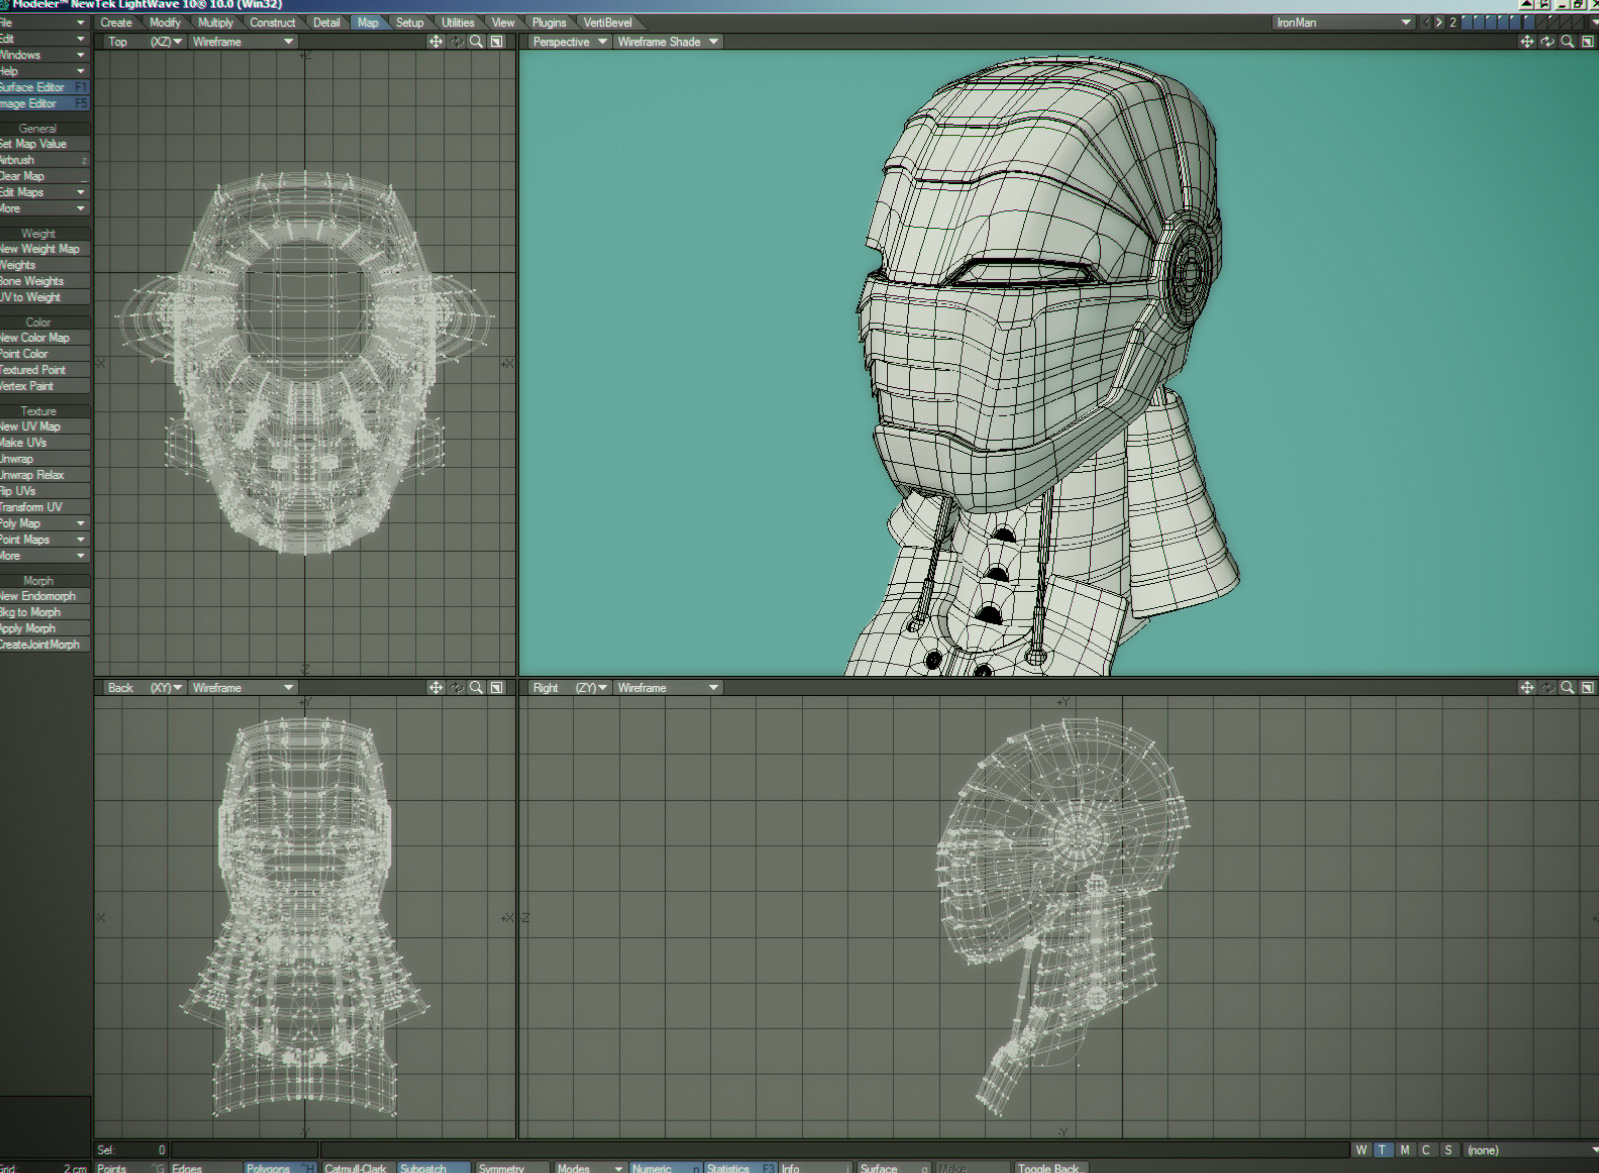Open the IronMan object selection dropdown

(x=1342, y=22)
